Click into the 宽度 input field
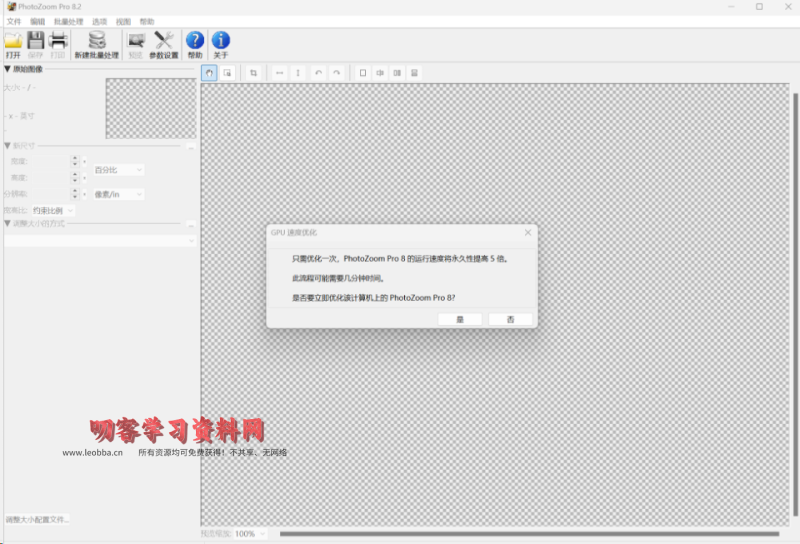800x544 pixels. point(51,161)
